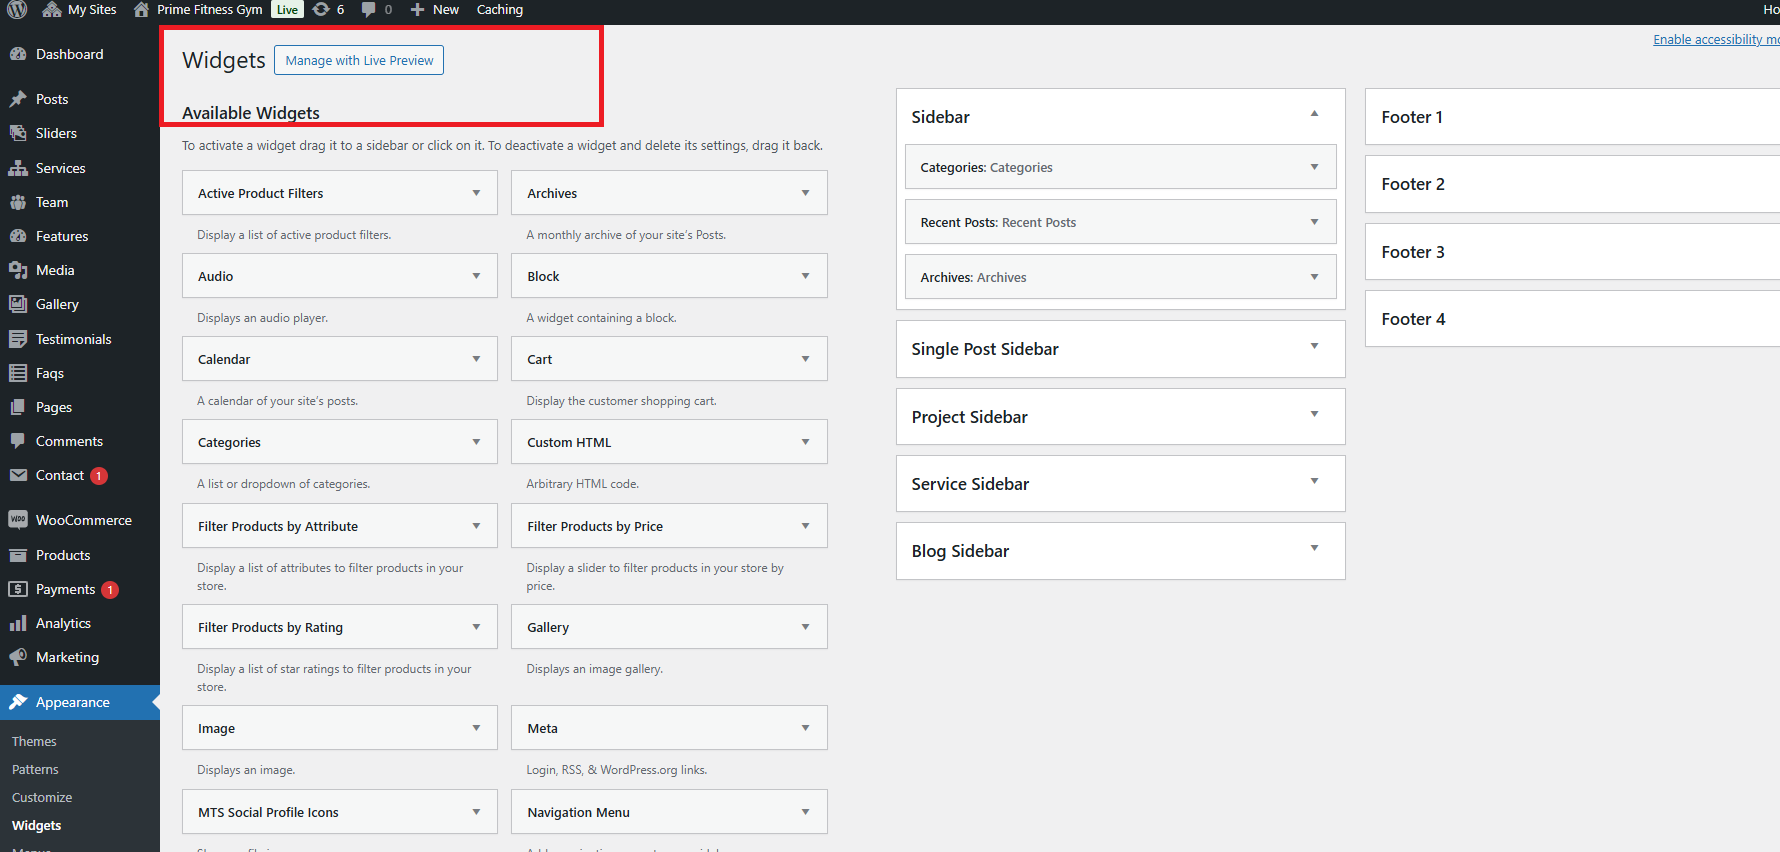
Task: Collapse the Sidebar widget area
Action: pos(1314,115)
